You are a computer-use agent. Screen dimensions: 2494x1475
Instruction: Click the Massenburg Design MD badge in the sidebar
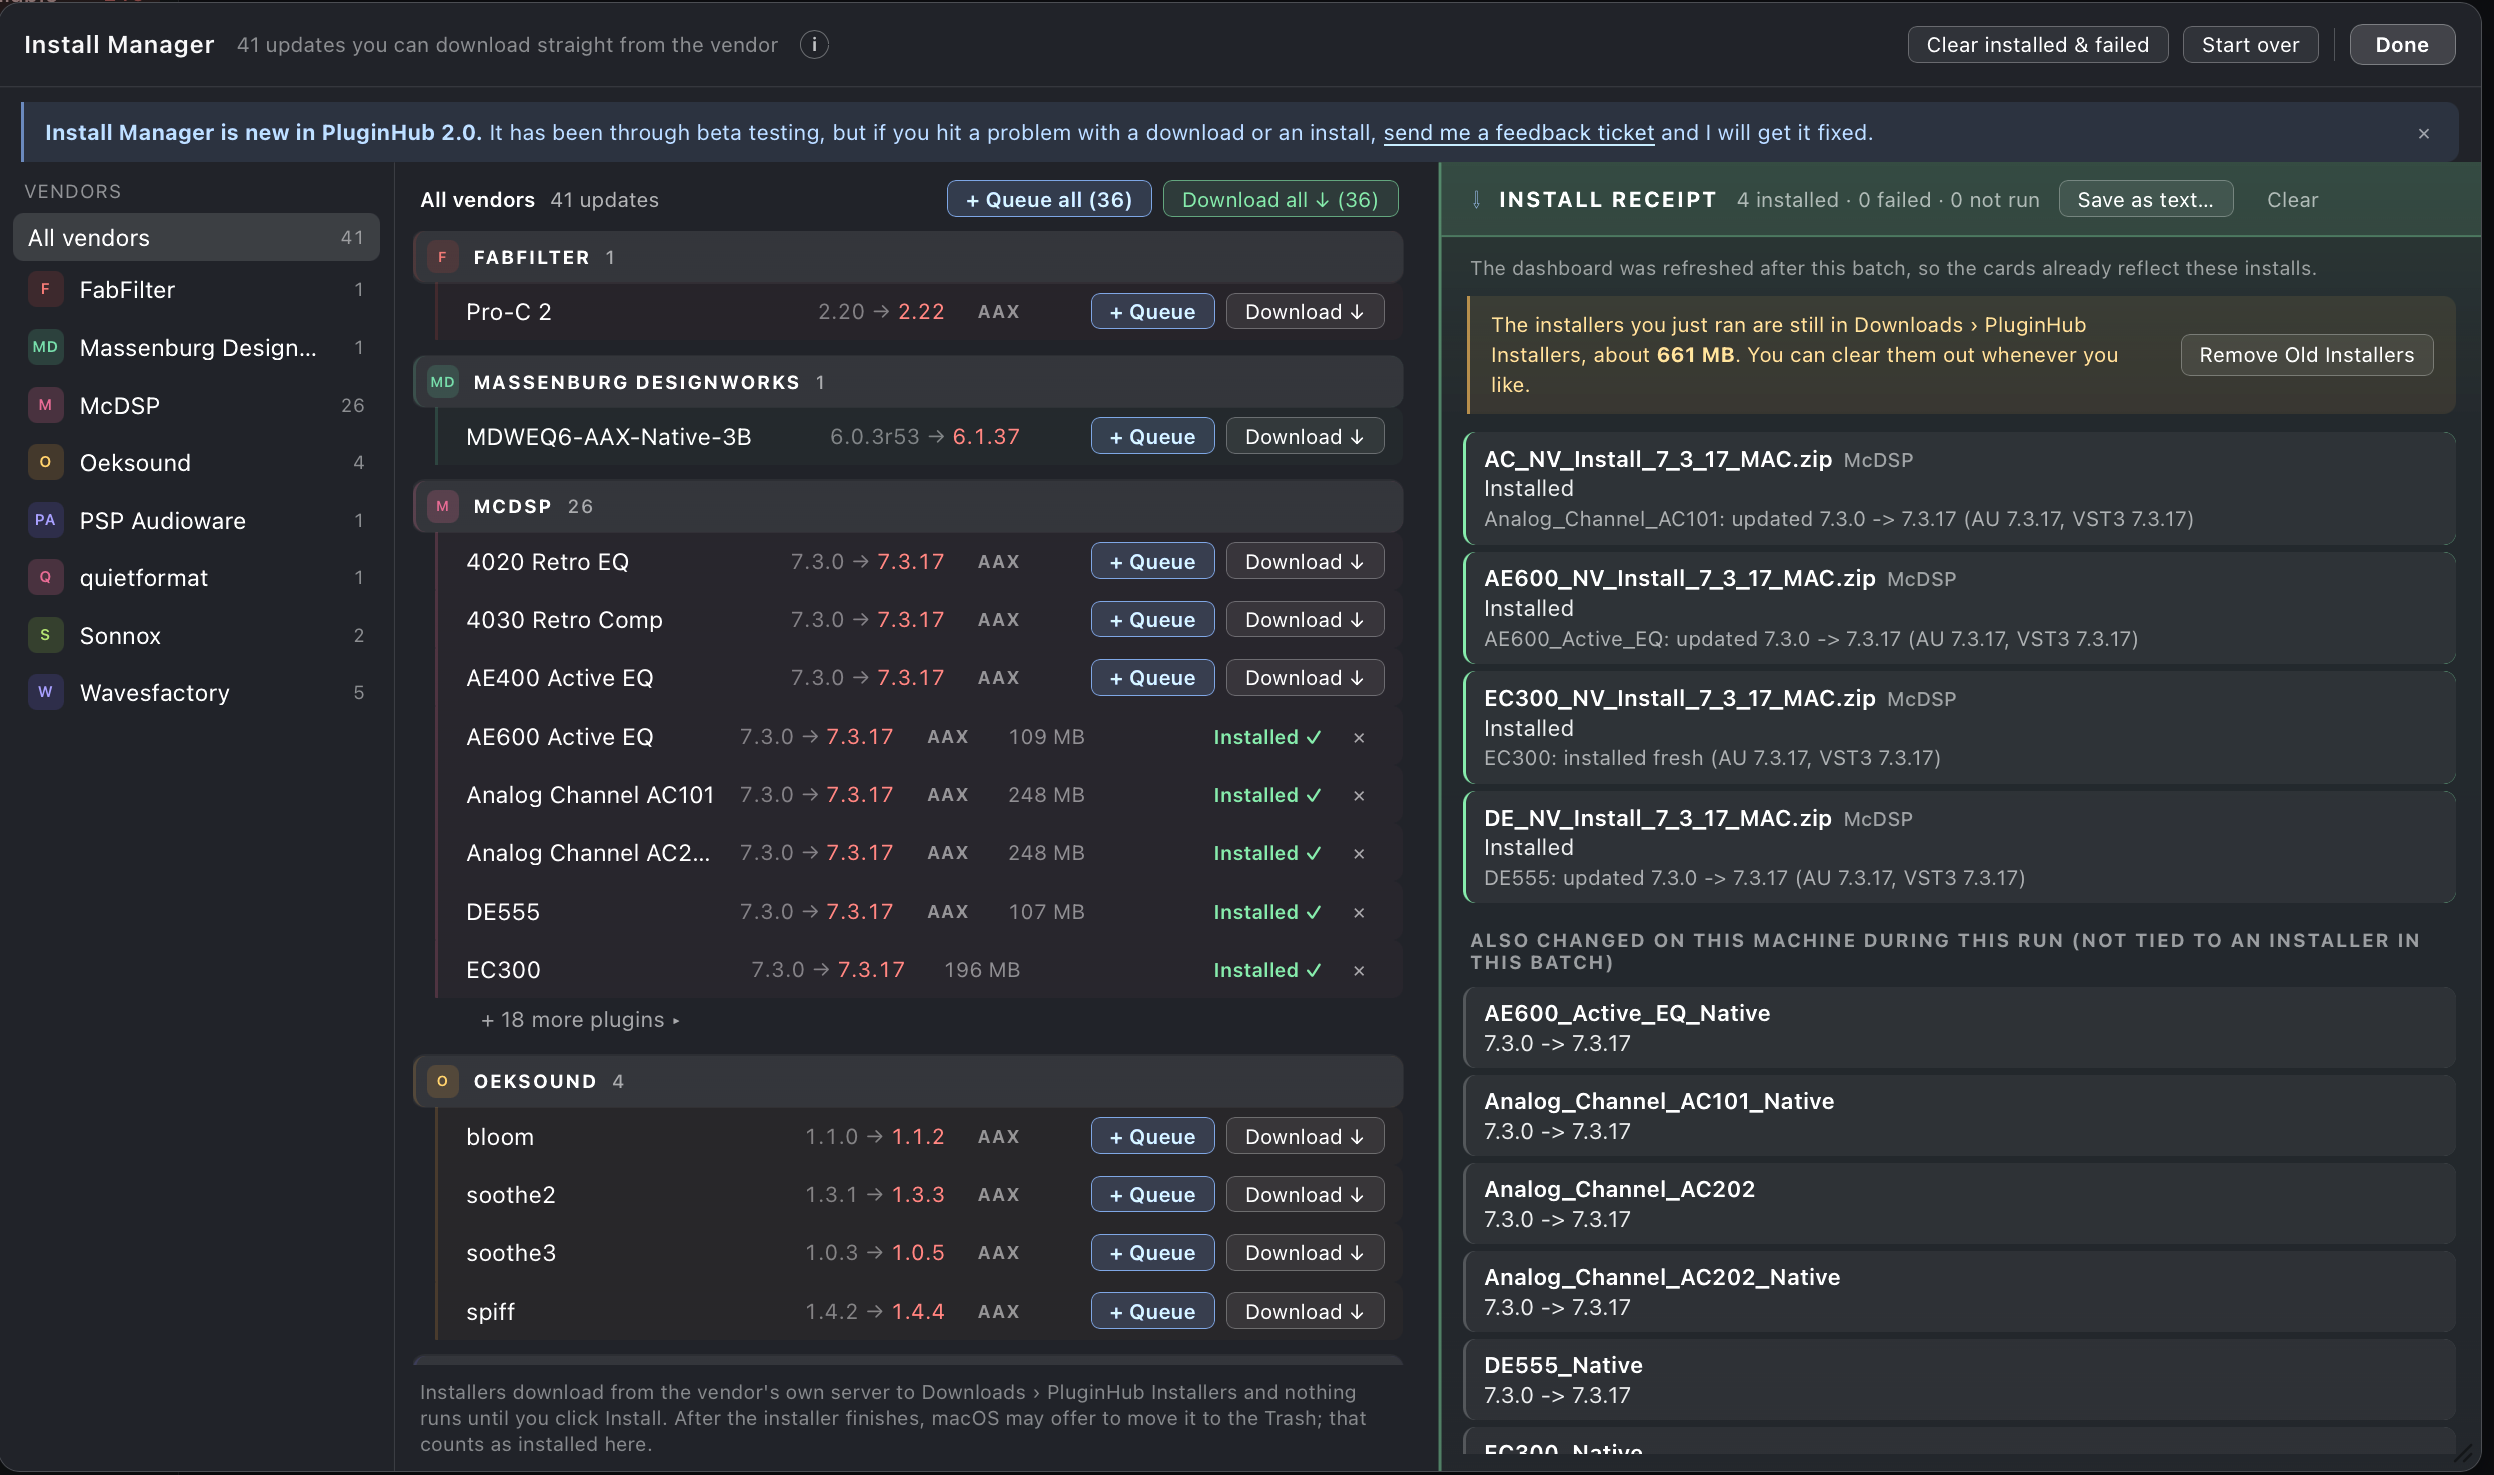pyautogui.click(x=45, y=347)
